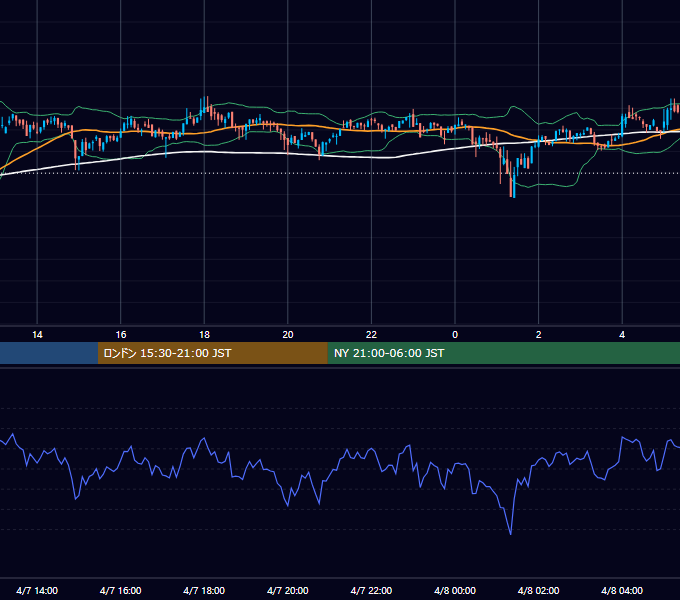The height and width of the screenshot is (600, 680).
Task: Select the 4/7 18:00 timestamp below the oscillator
Action: (204, 590)
